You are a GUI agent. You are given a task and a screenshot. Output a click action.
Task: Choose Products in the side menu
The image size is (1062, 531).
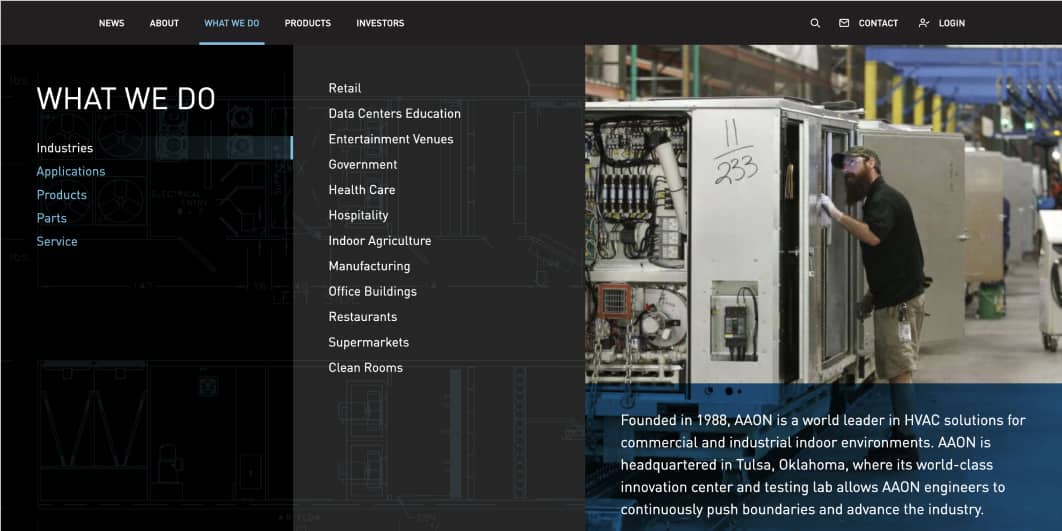[62, 194]
